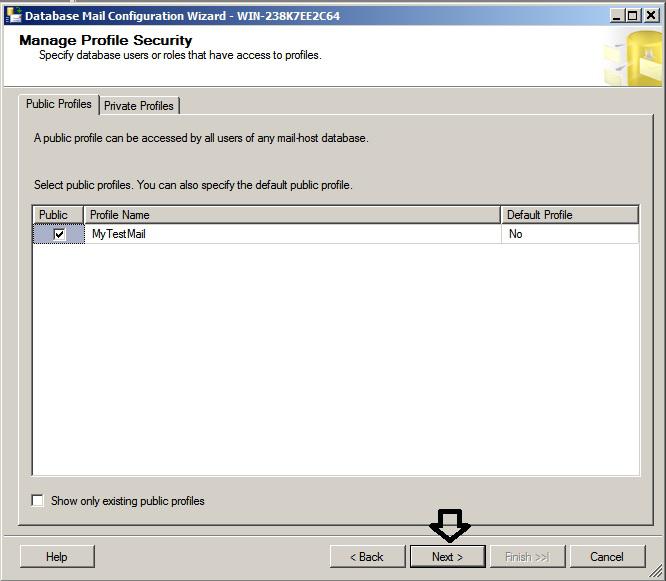The width and height of the screenshot is (666, 581).
Task: Go back with the Back button
Action: tap(367, 557)
